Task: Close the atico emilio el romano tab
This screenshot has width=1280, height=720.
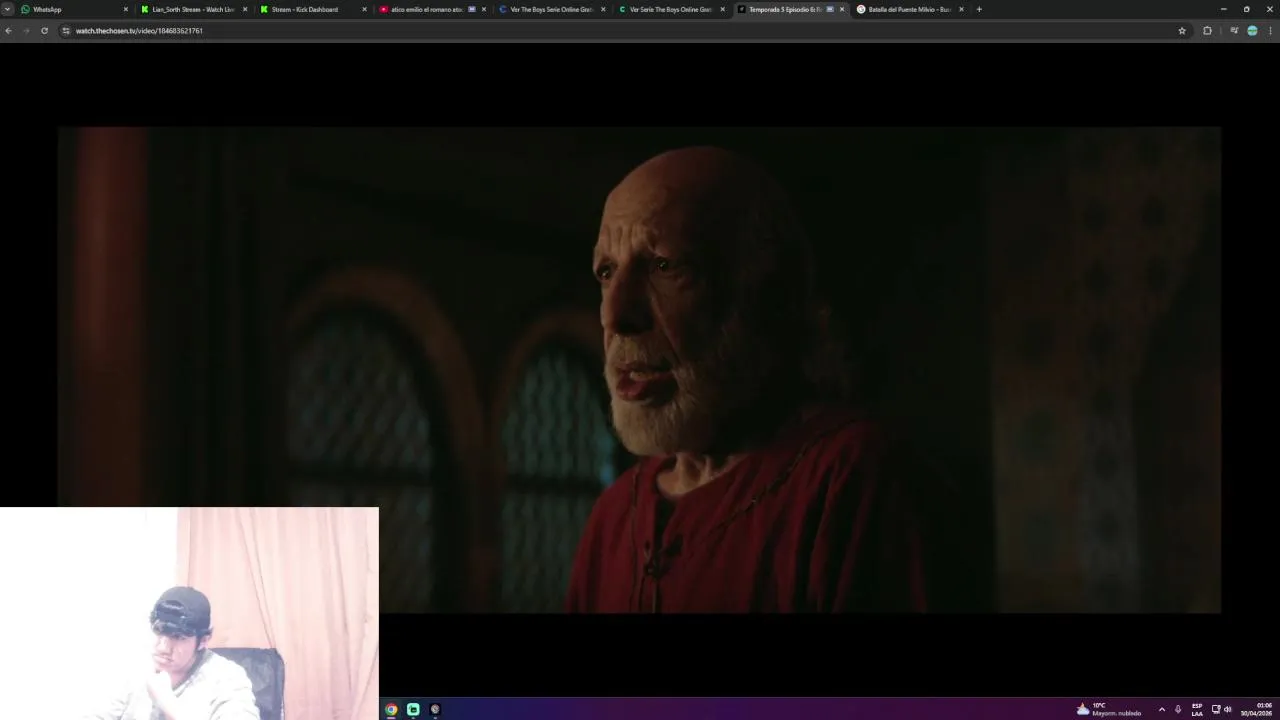Action: (x=484, y=9)
